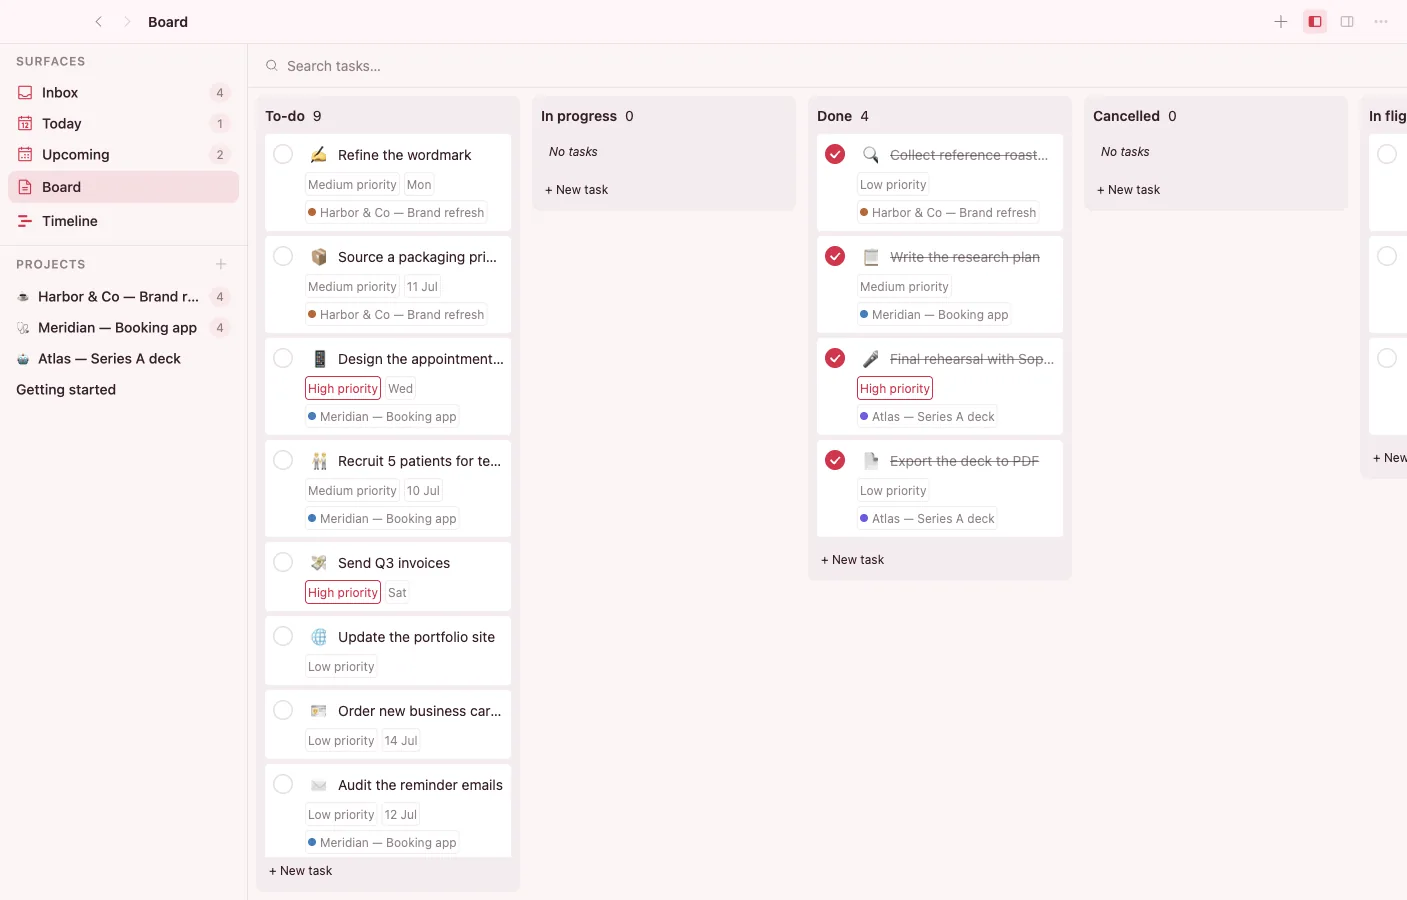
Task: Click the package emoji on Source a packaging
Action: pos(319,257)
